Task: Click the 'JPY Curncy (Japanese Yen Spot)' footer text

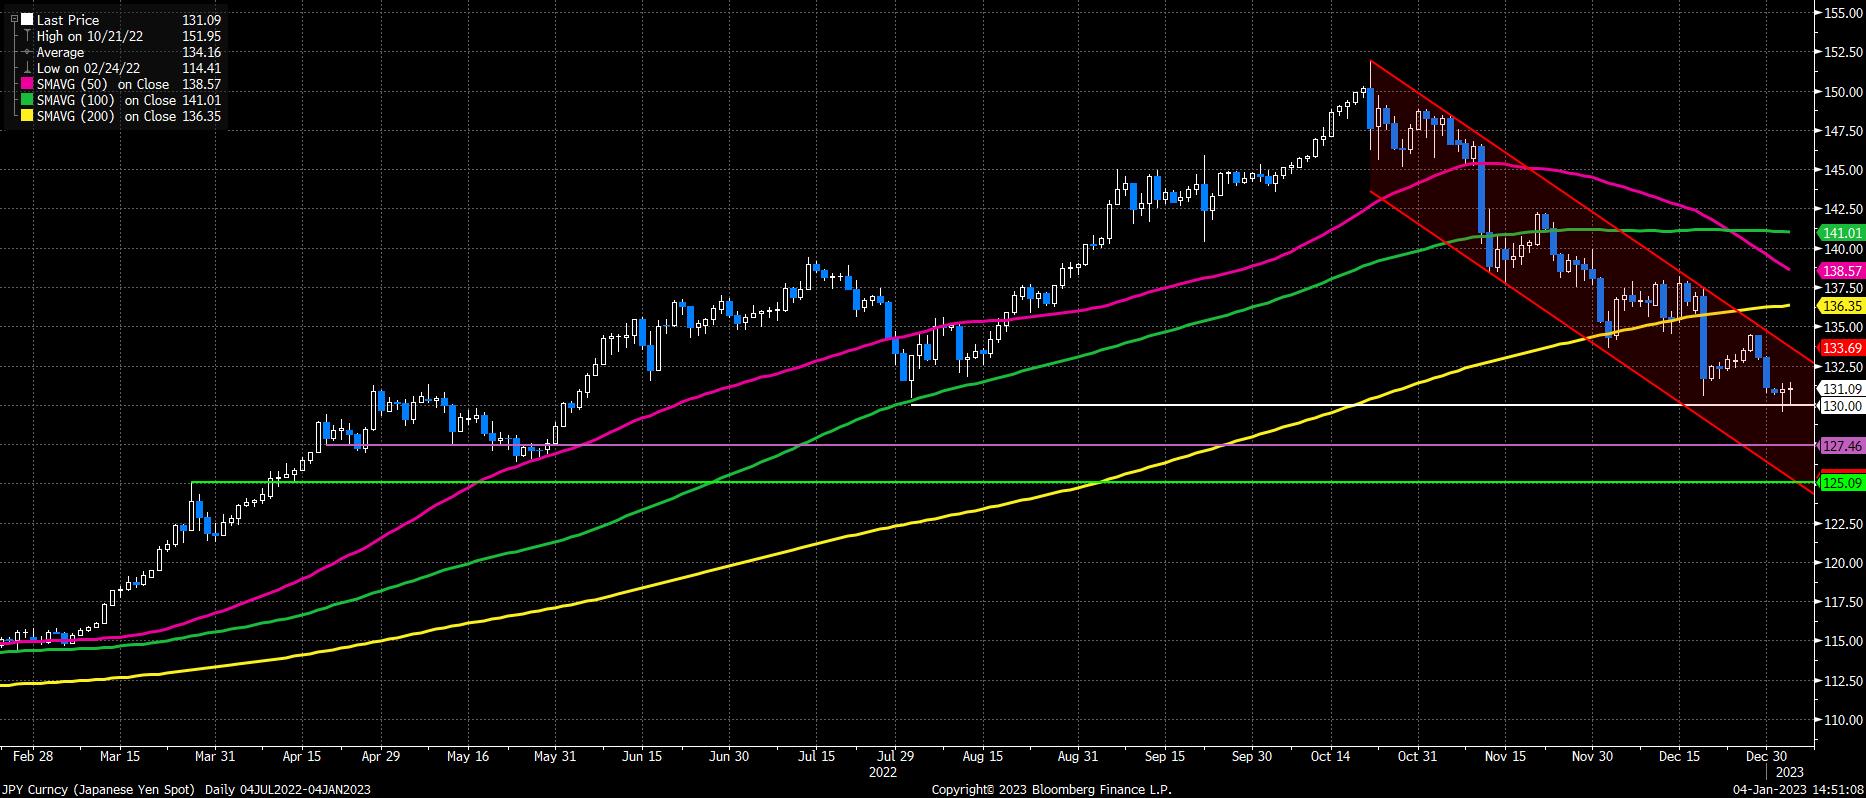Action: point(100,789)
